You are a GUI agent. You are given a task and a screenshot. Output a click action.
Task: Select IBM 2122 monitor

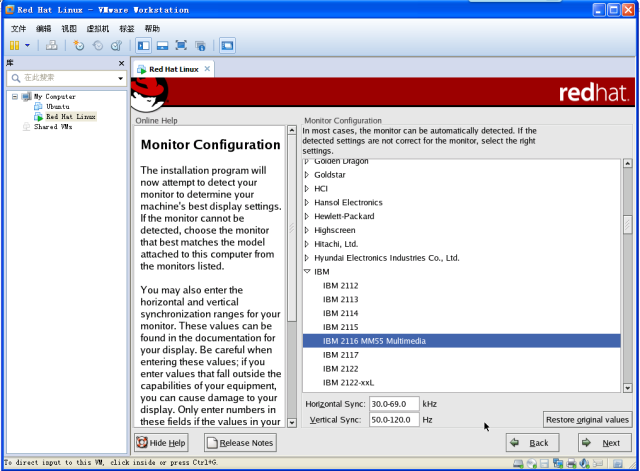[x=461, y=369]
